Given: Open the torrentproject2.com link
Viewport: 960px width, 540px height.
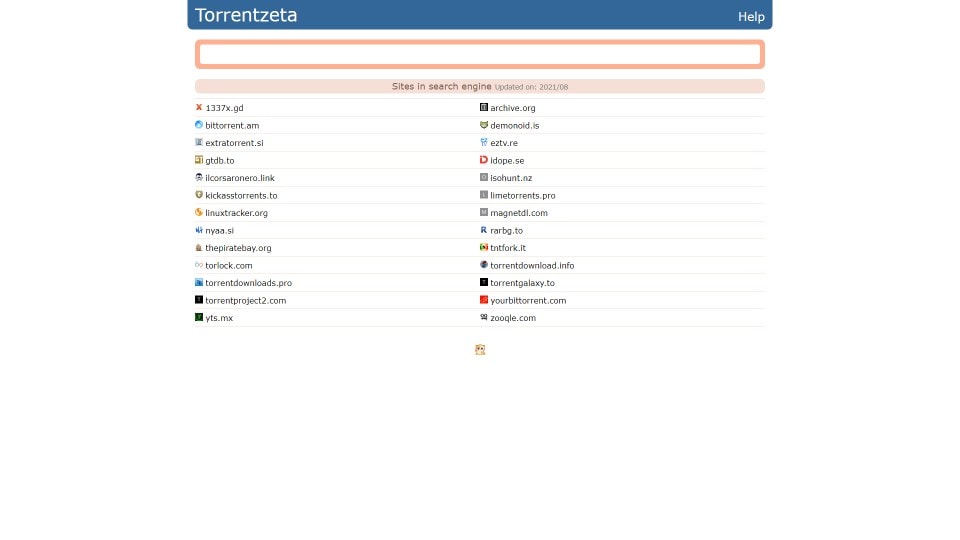Looking at the screenshot, I should click(x=246, y=301).
